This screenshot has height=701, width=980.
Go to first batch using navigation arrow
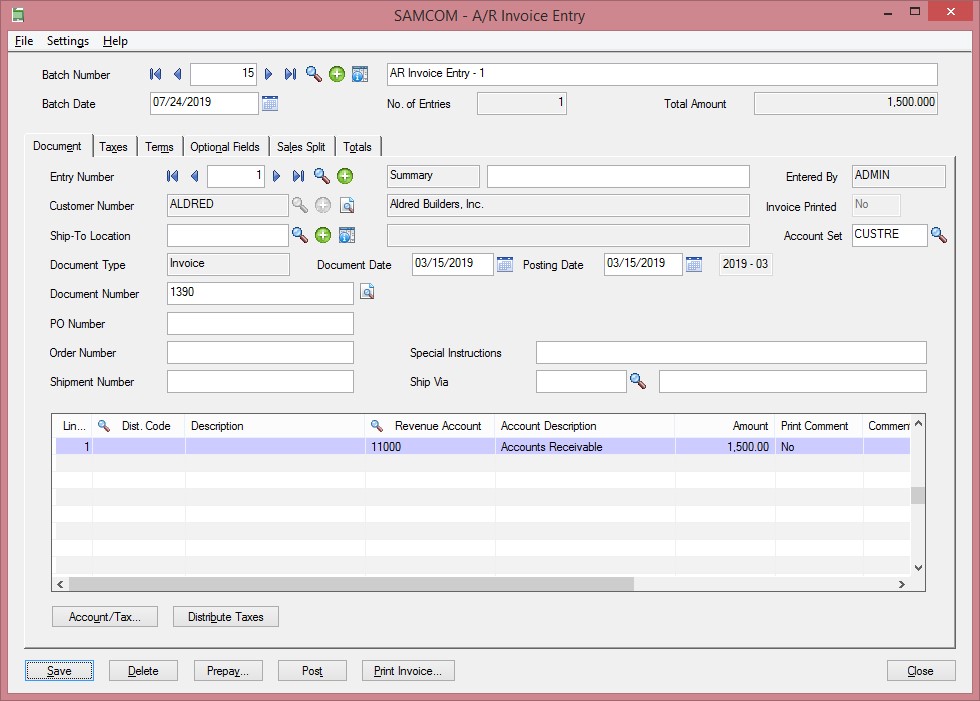coord(155,74)
